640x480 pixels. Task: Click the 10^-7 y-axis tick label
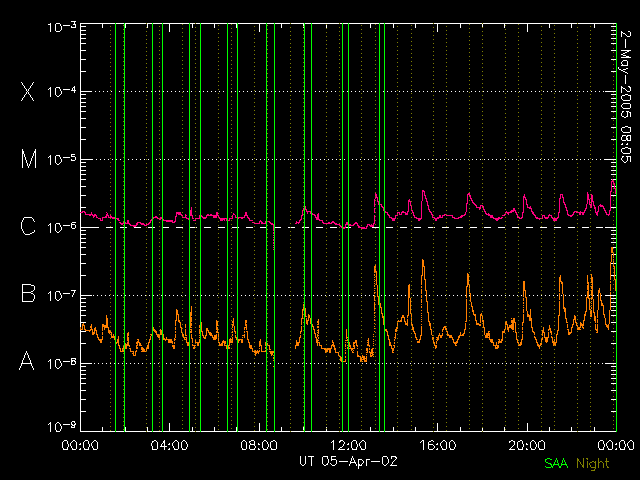coord(62,295)
